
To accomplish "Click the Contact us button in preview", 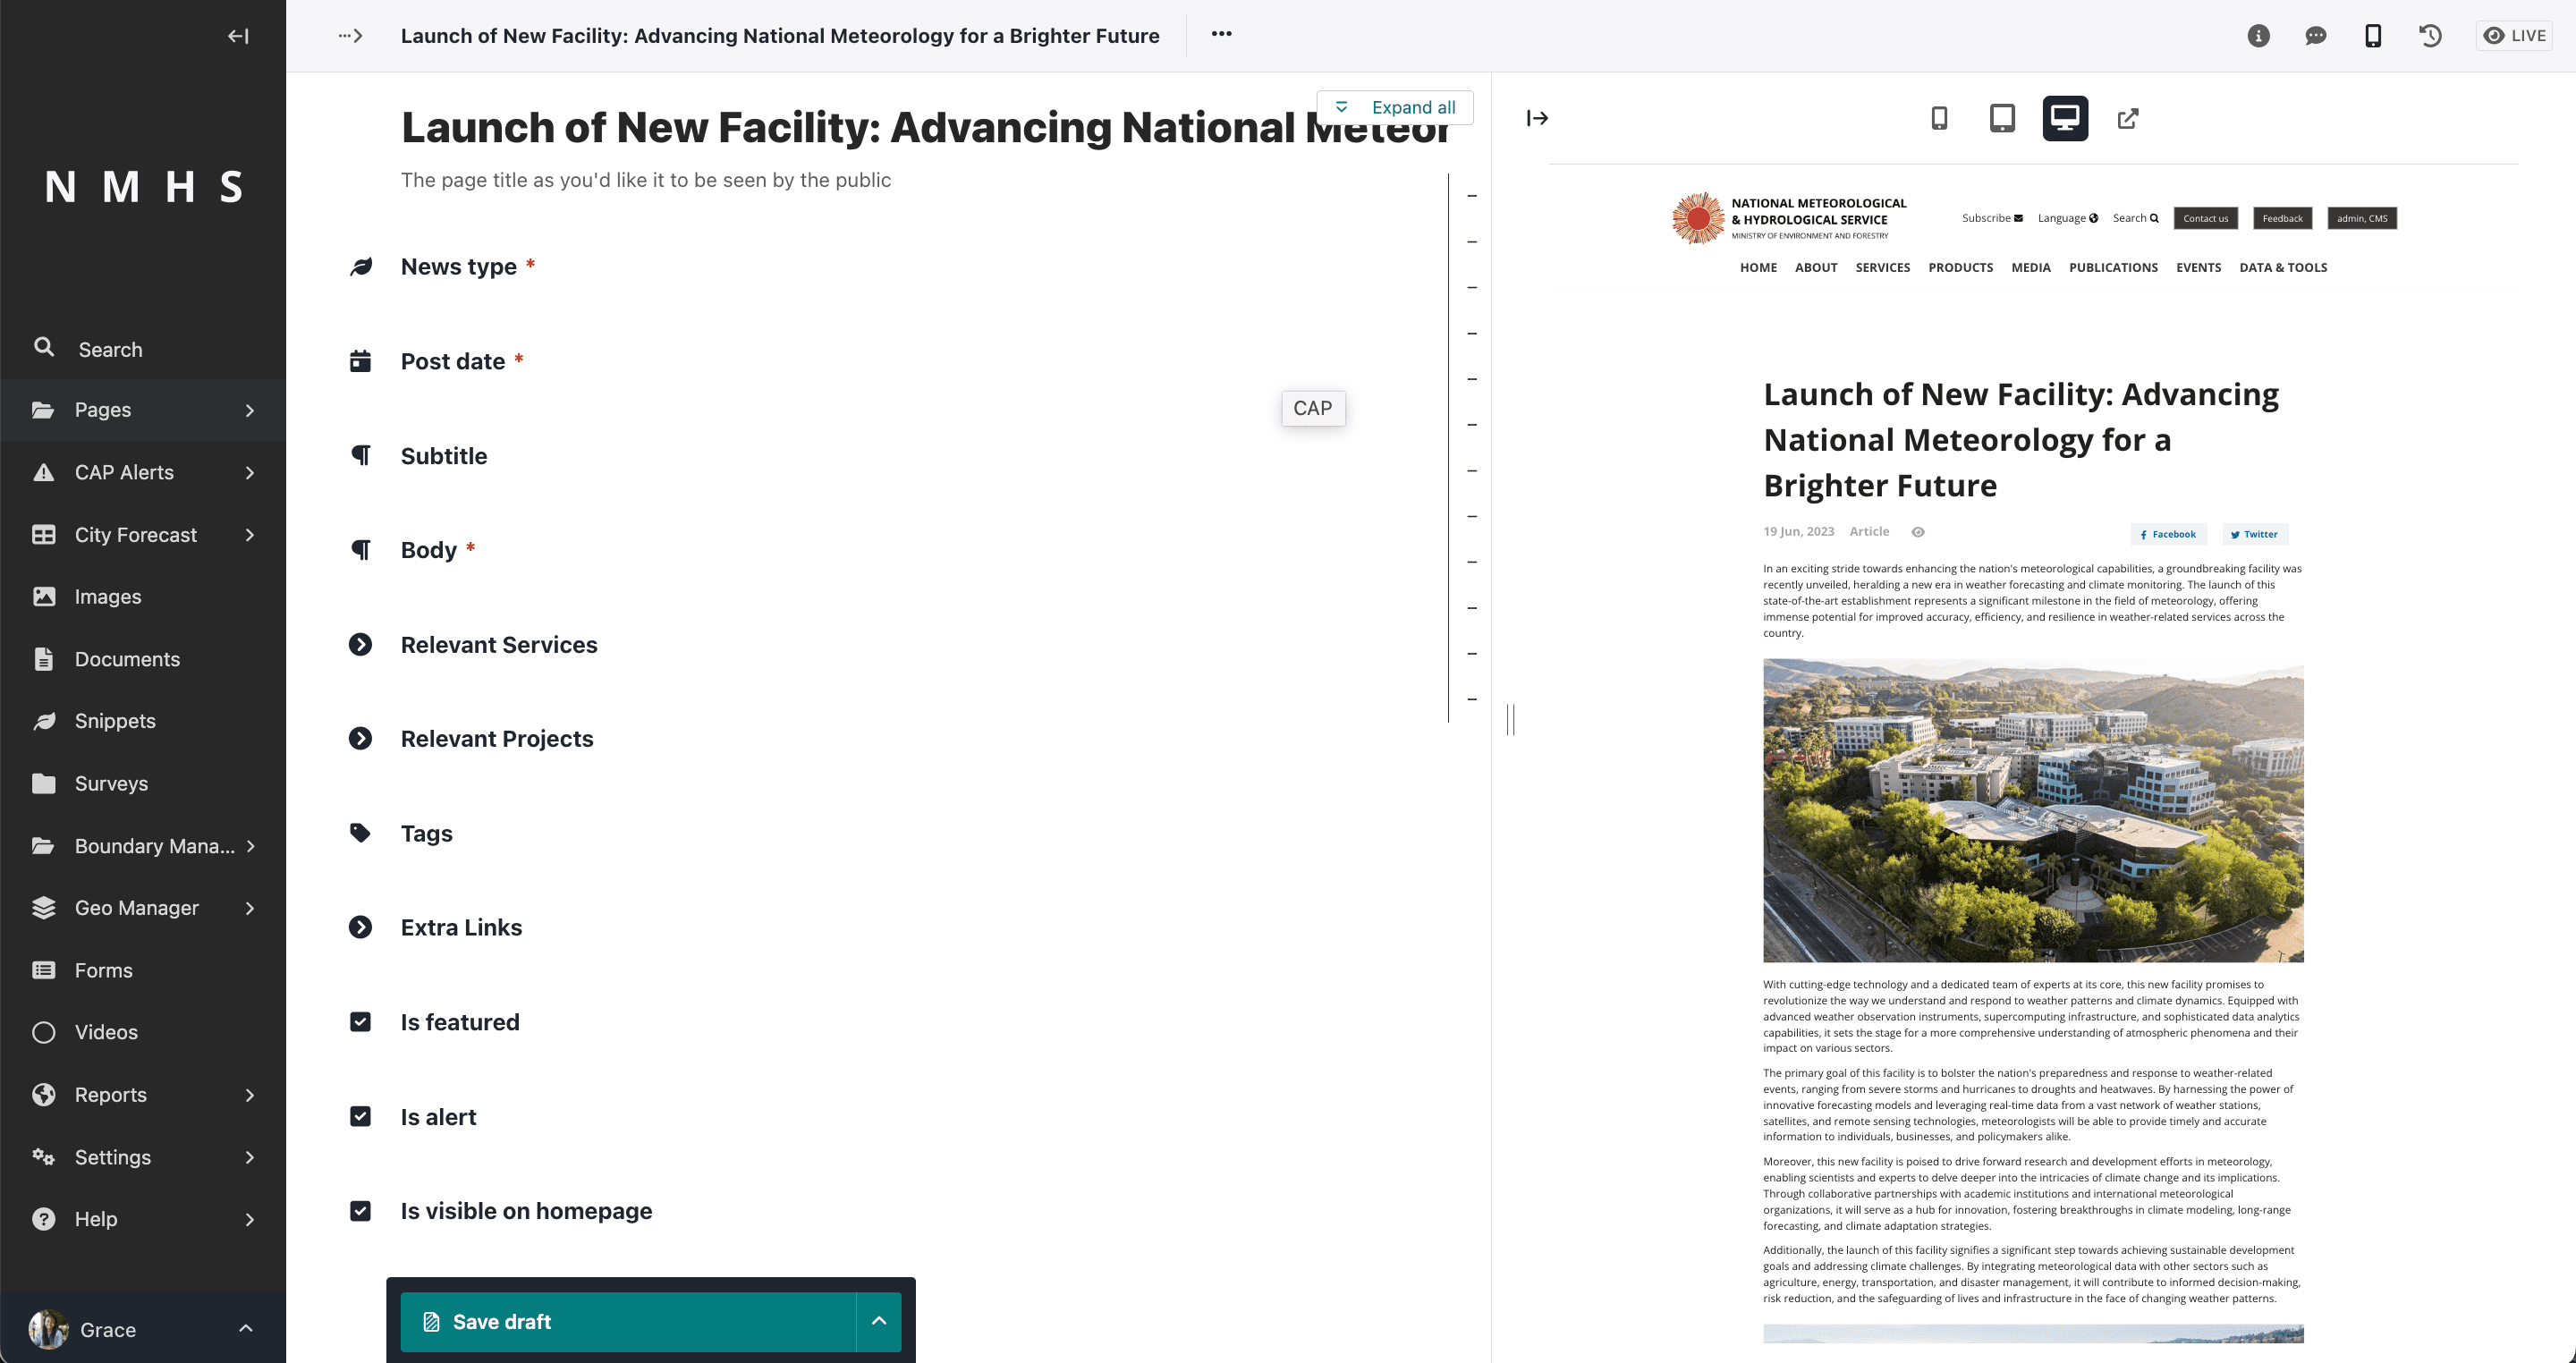I will coord(2206,218).
